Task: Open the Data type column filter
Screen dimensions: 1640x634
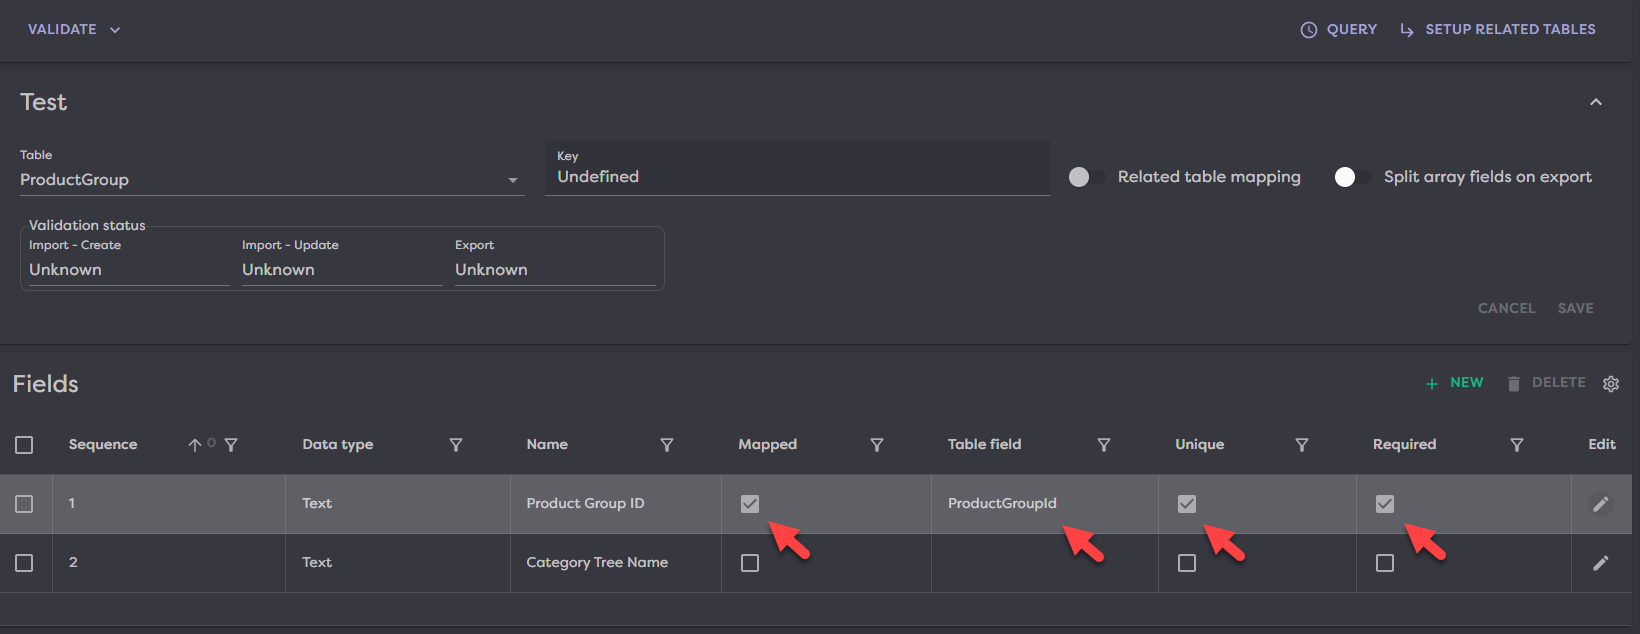Action: [456, 445]
